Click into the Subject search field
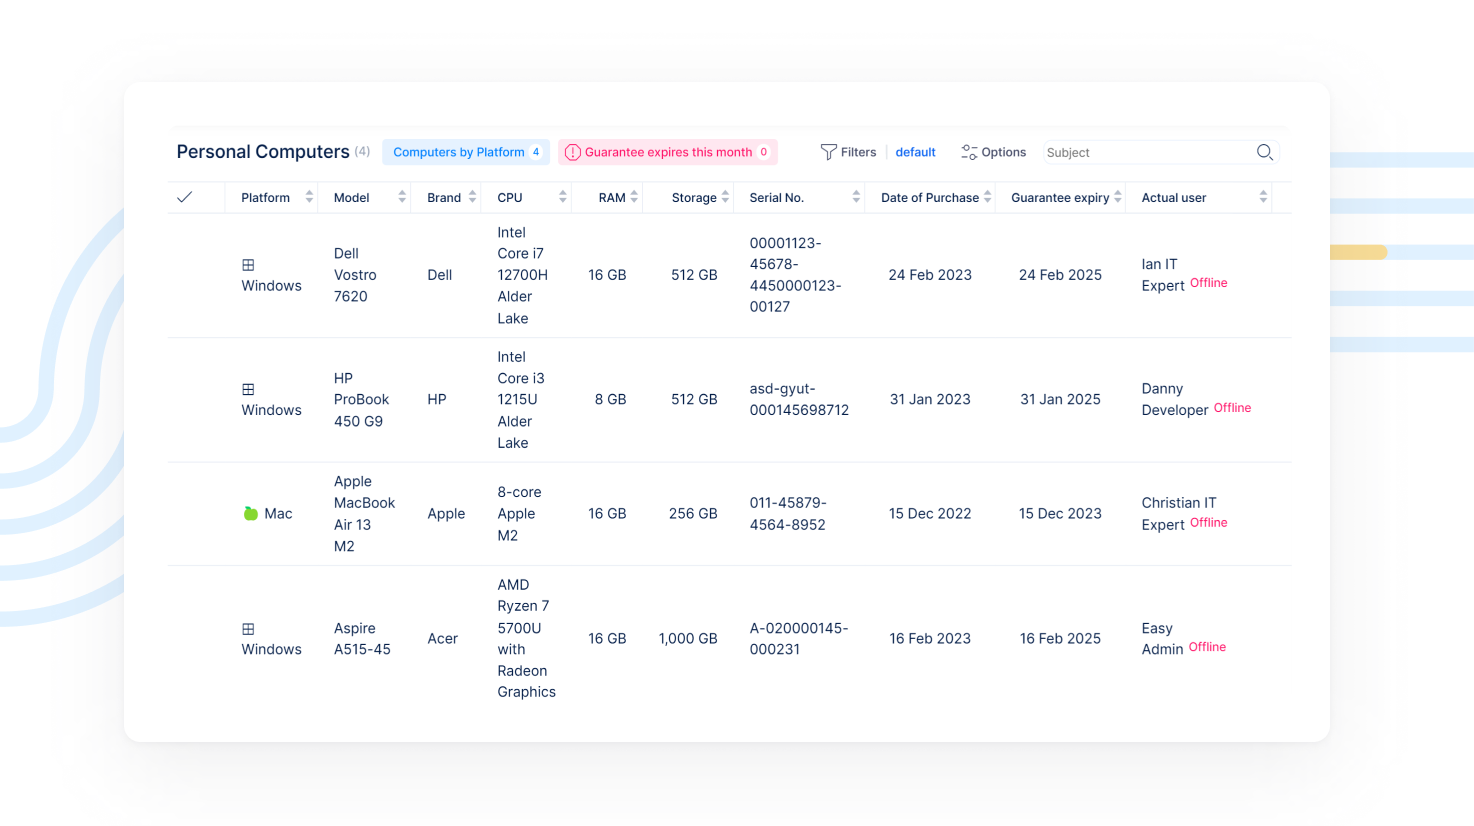The image size is (1474, 826). 1145,153
